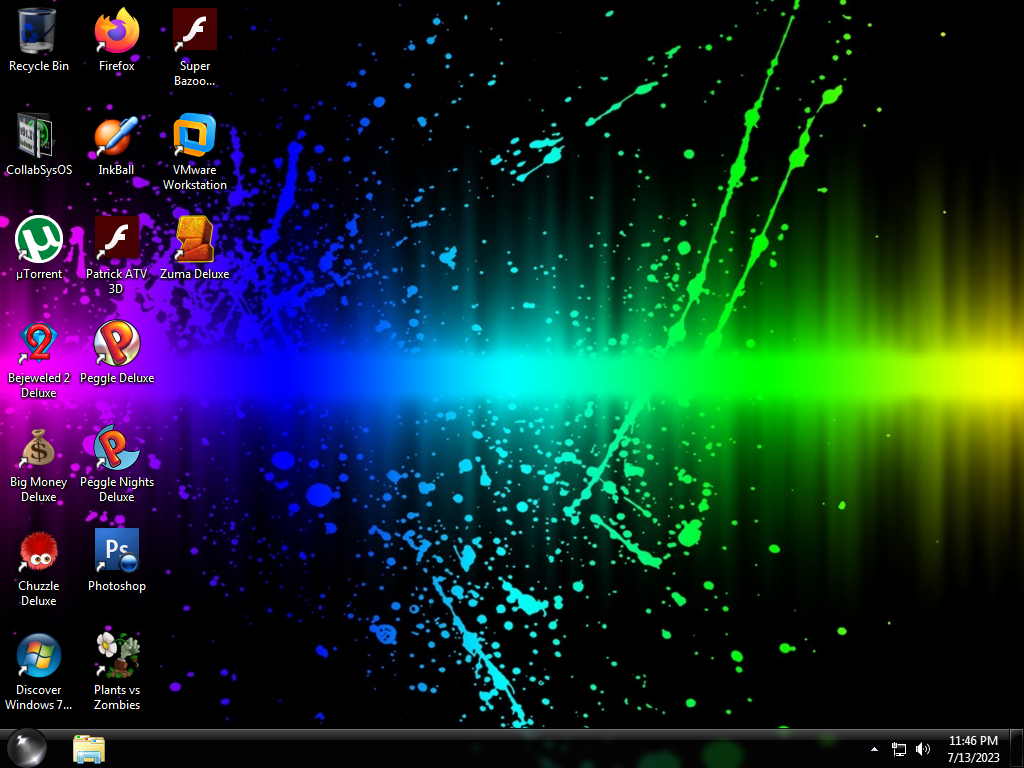Open the volume speaker tray icon
This screenshot has height=768, width=1024.
(x=922, y=749)
